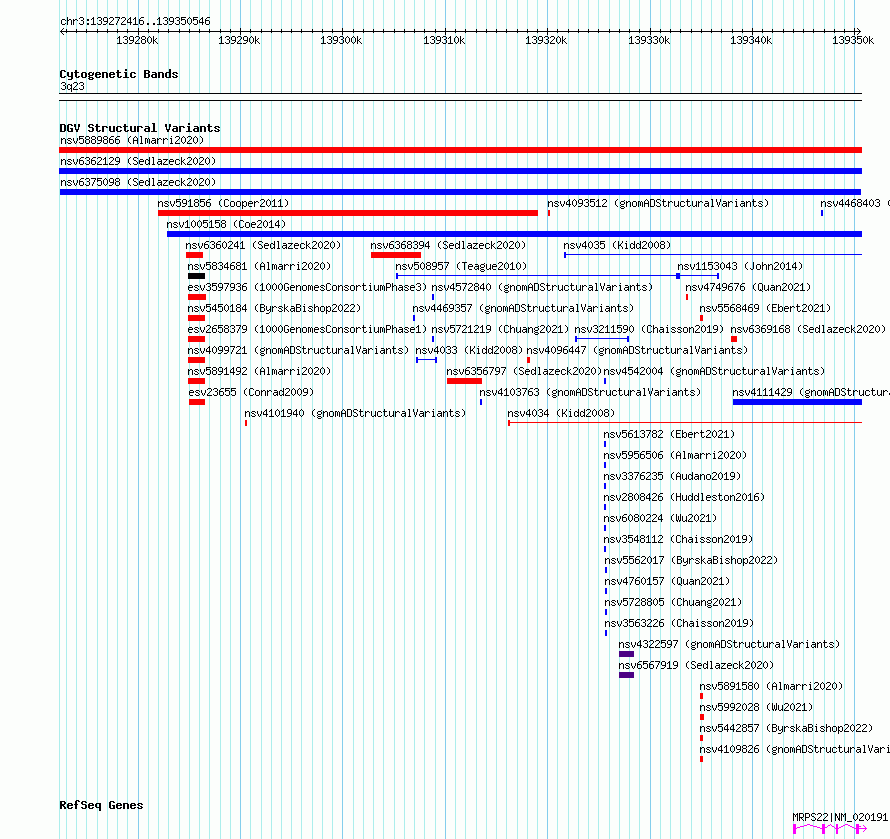
Task: Click the Cytogenetic Bands track title
Action: click(x=119, y=74)
